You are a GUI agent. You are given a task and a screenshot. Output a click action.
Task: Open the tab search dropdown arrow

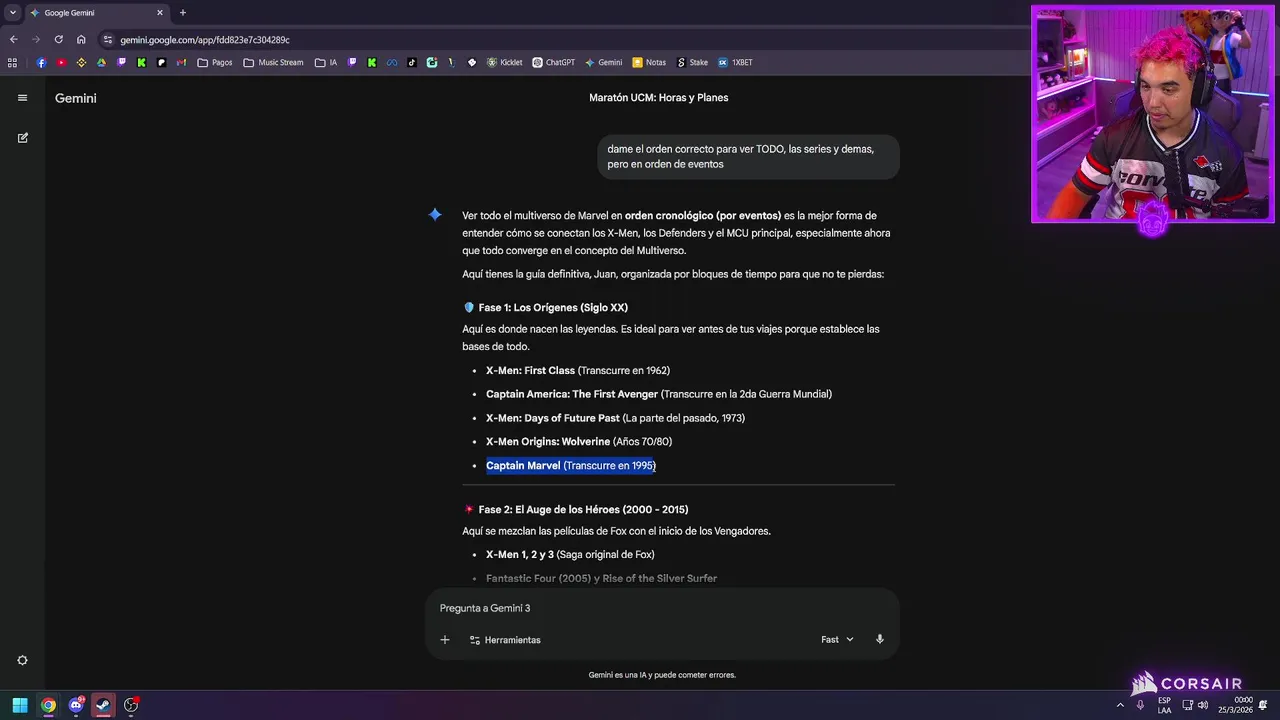13,13
